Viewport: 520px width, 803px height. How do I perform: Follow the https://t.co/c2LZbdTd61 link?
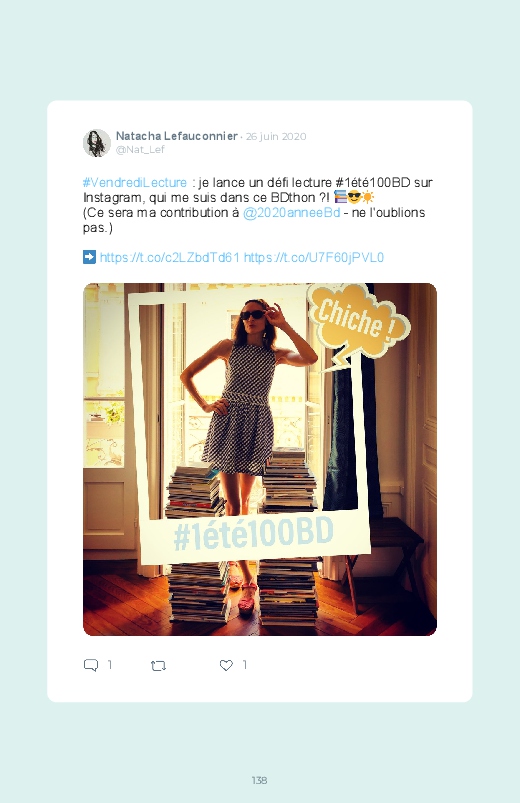click(170, 257)
